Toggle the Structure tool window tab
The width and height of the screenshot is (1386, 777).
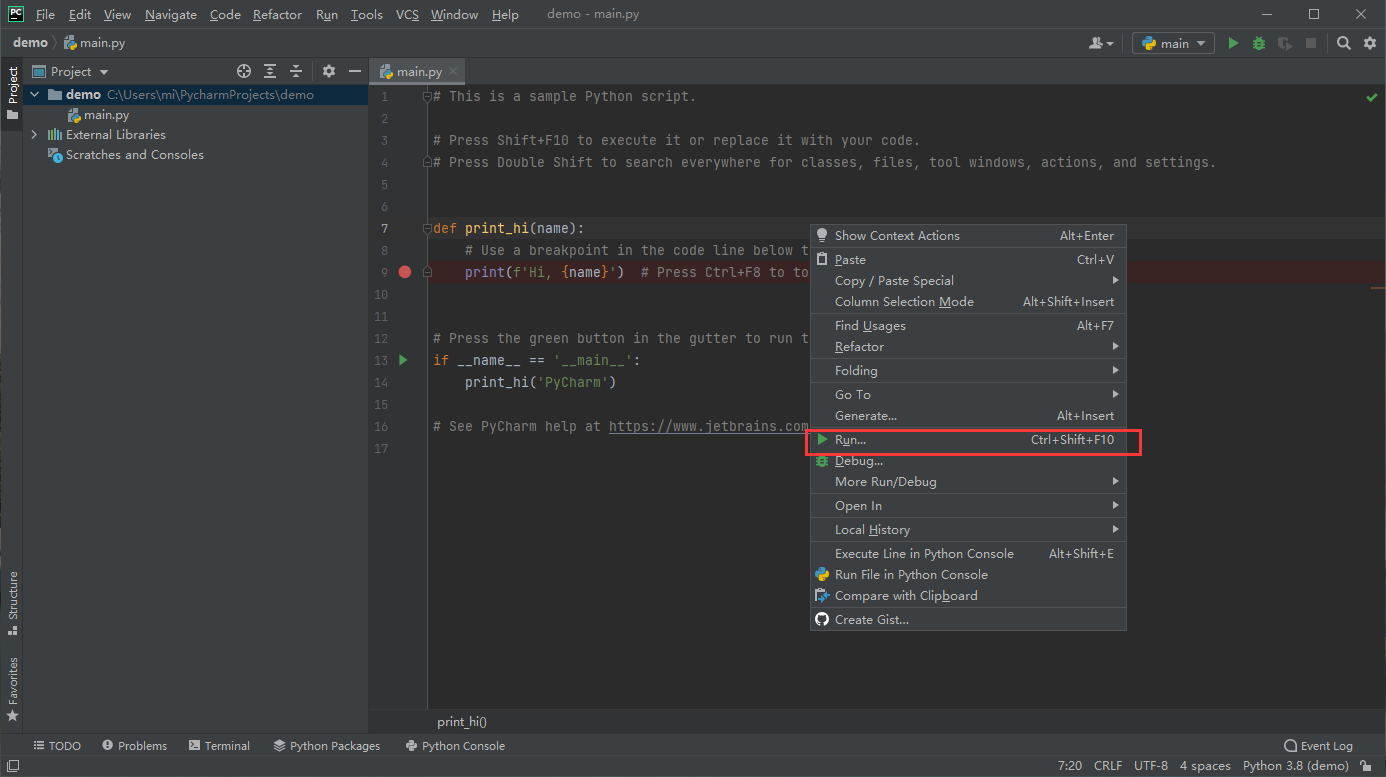pyautogui.click(x=13, y=602)
